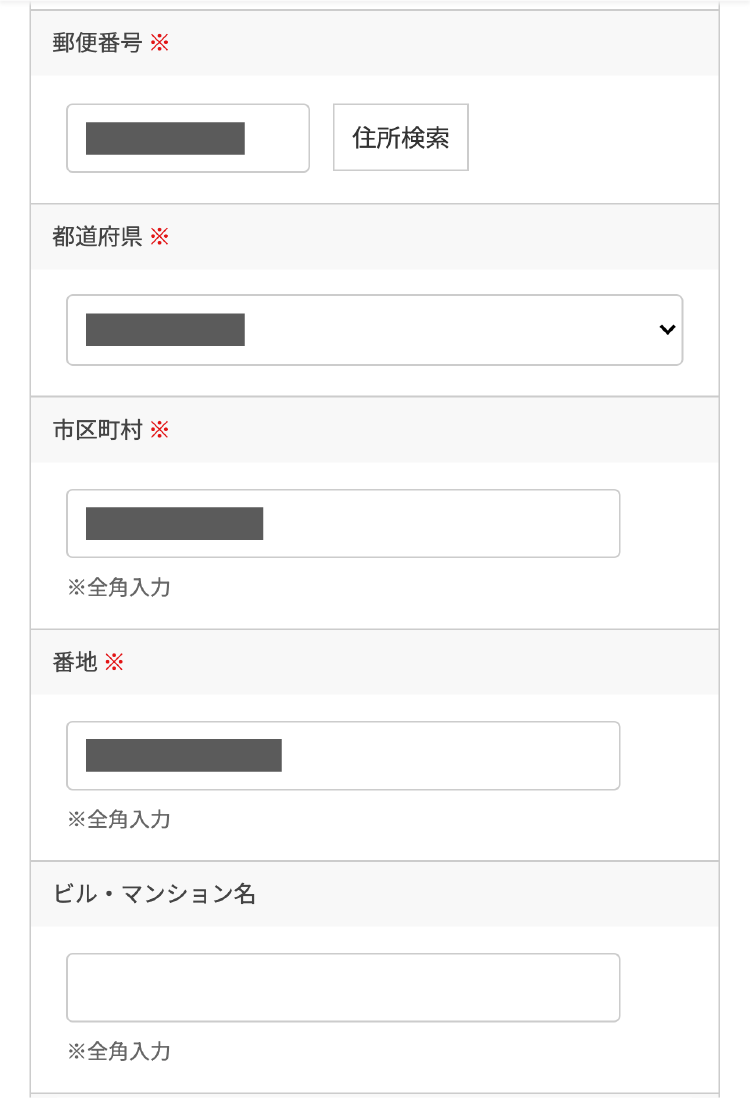Click the ビル・マンション名 label
This screenshot has height=1098, width=750.
click(153, 895)
